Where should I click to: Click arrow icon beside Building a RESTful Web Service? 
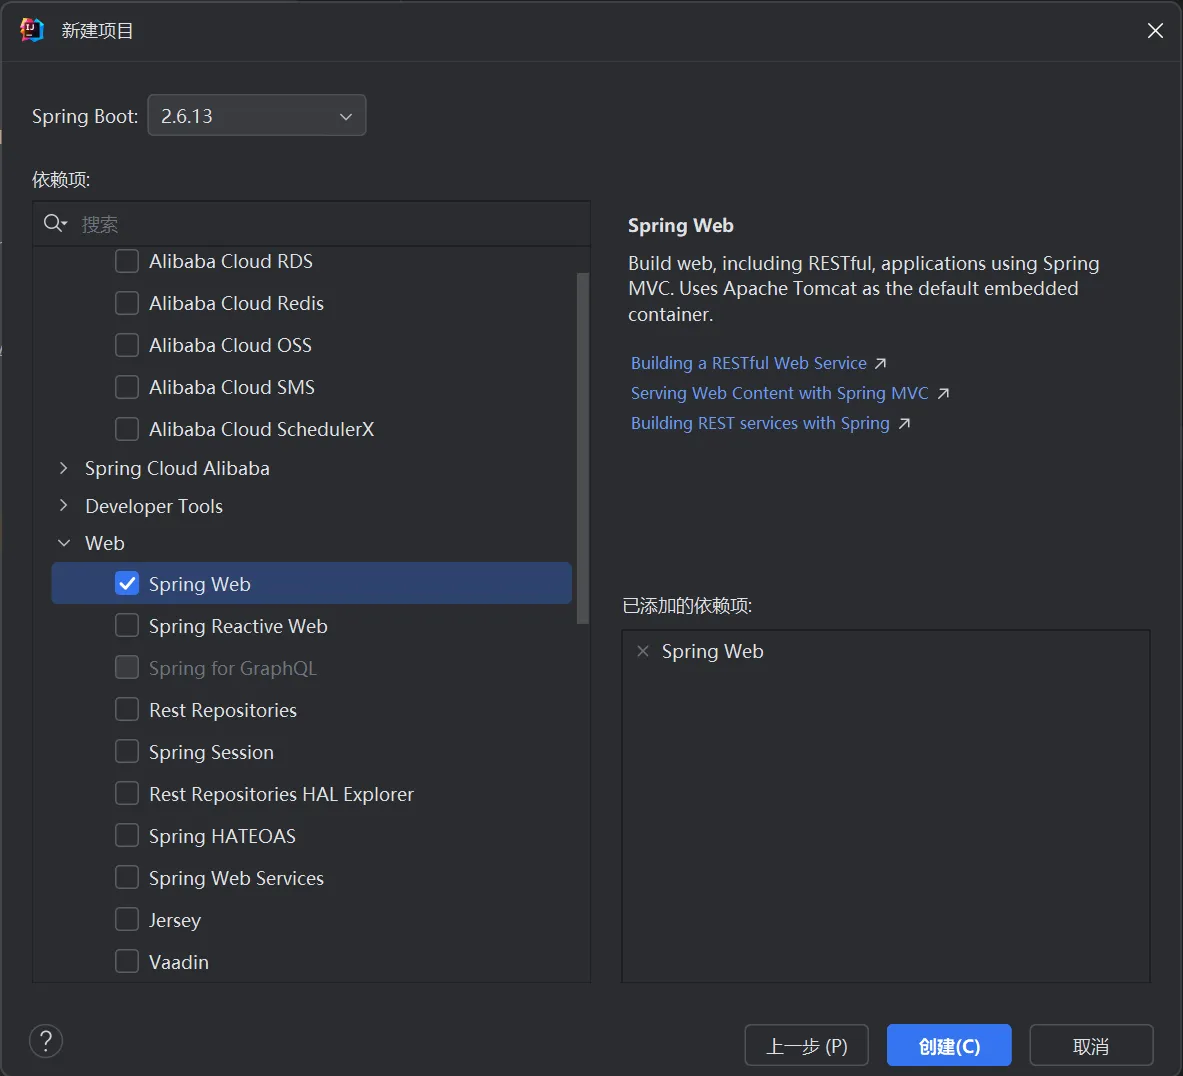tap(880, 364)
